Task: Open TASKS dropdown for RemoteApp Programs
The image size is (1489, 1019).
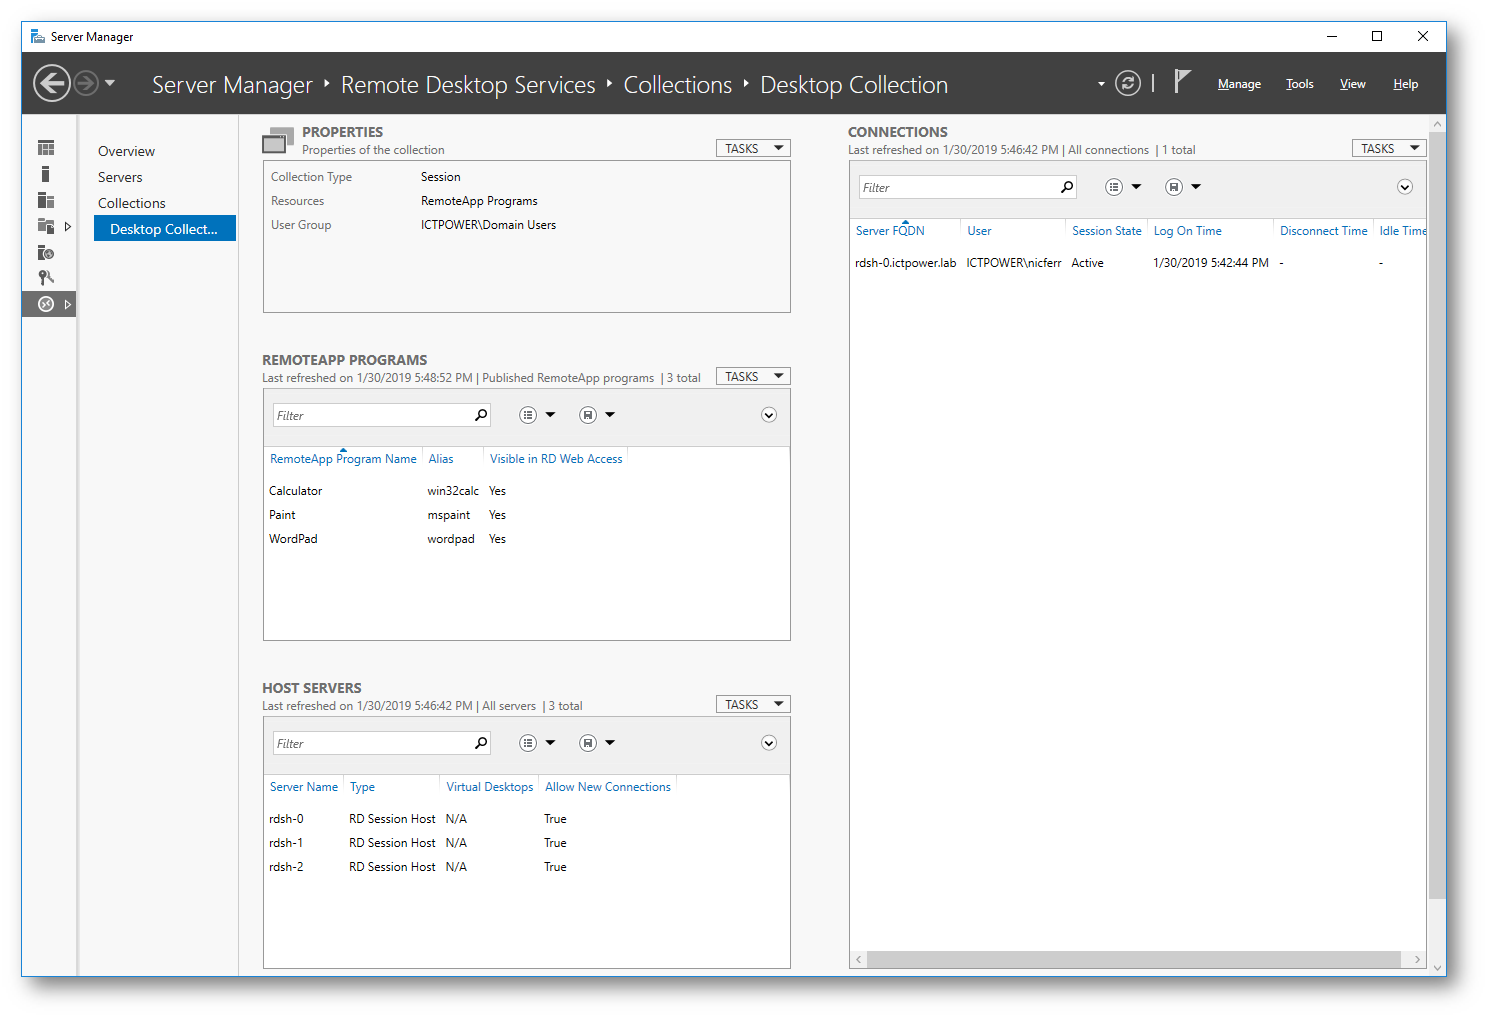Action: [753, 376]
